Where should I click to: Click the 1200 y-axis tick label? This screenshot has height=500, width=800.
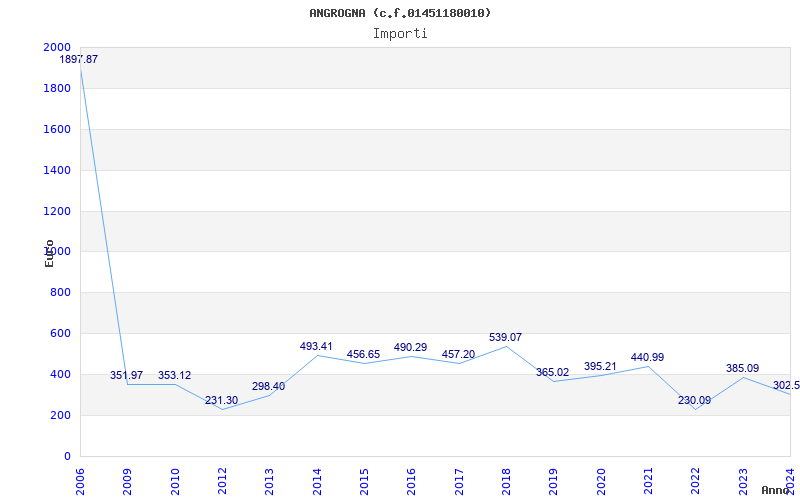tap(57, 211)
